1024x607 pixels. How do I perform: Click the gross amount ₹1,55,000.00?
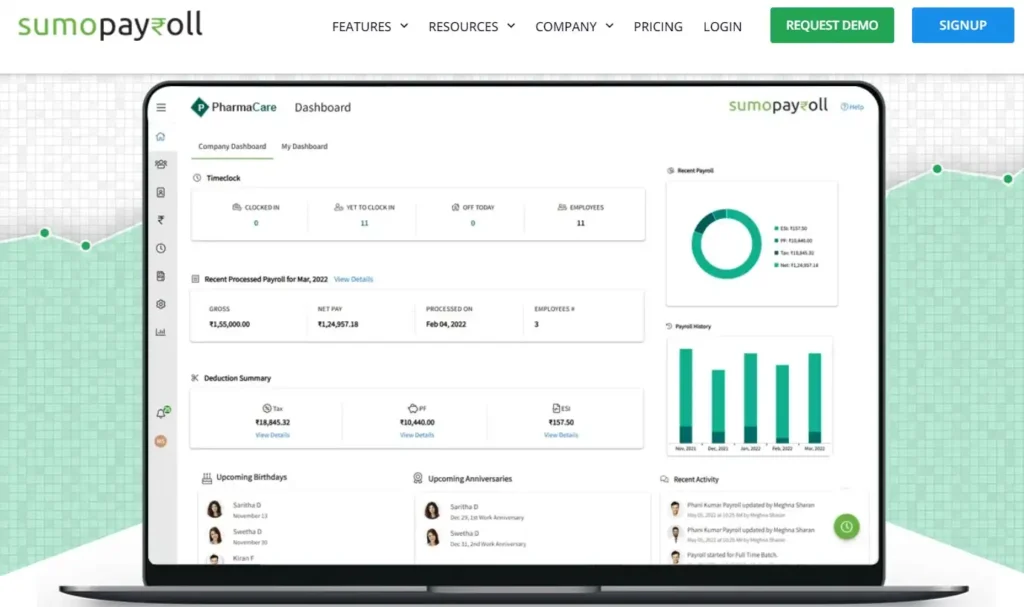229,324
